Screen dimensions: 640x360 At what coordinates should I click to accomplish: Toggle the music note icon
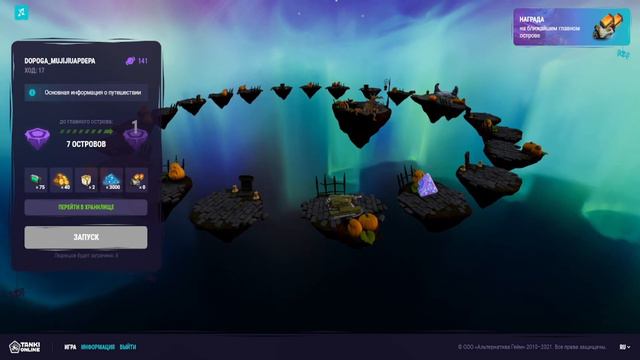[x=21, y=12]
